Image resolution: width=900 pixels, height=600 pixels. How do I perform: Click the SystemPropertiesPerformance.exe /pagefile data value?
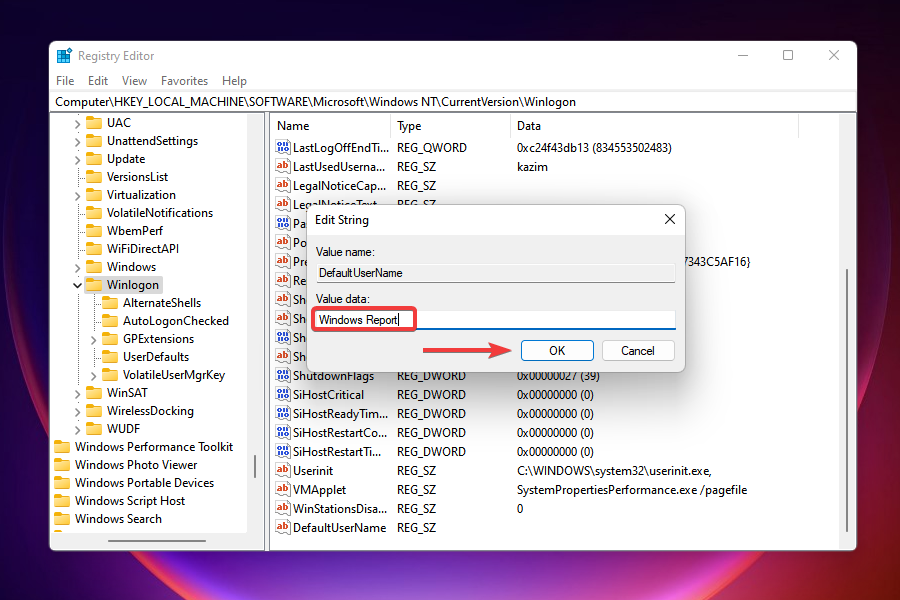[x=632, y=490]
